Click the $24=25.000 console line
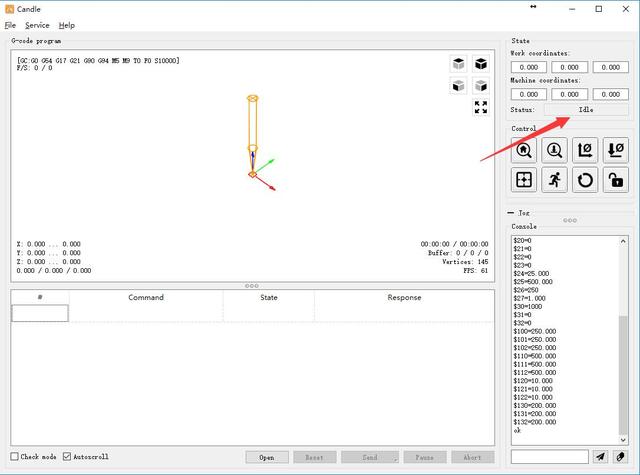640x475 pixels. click(531, 273)
